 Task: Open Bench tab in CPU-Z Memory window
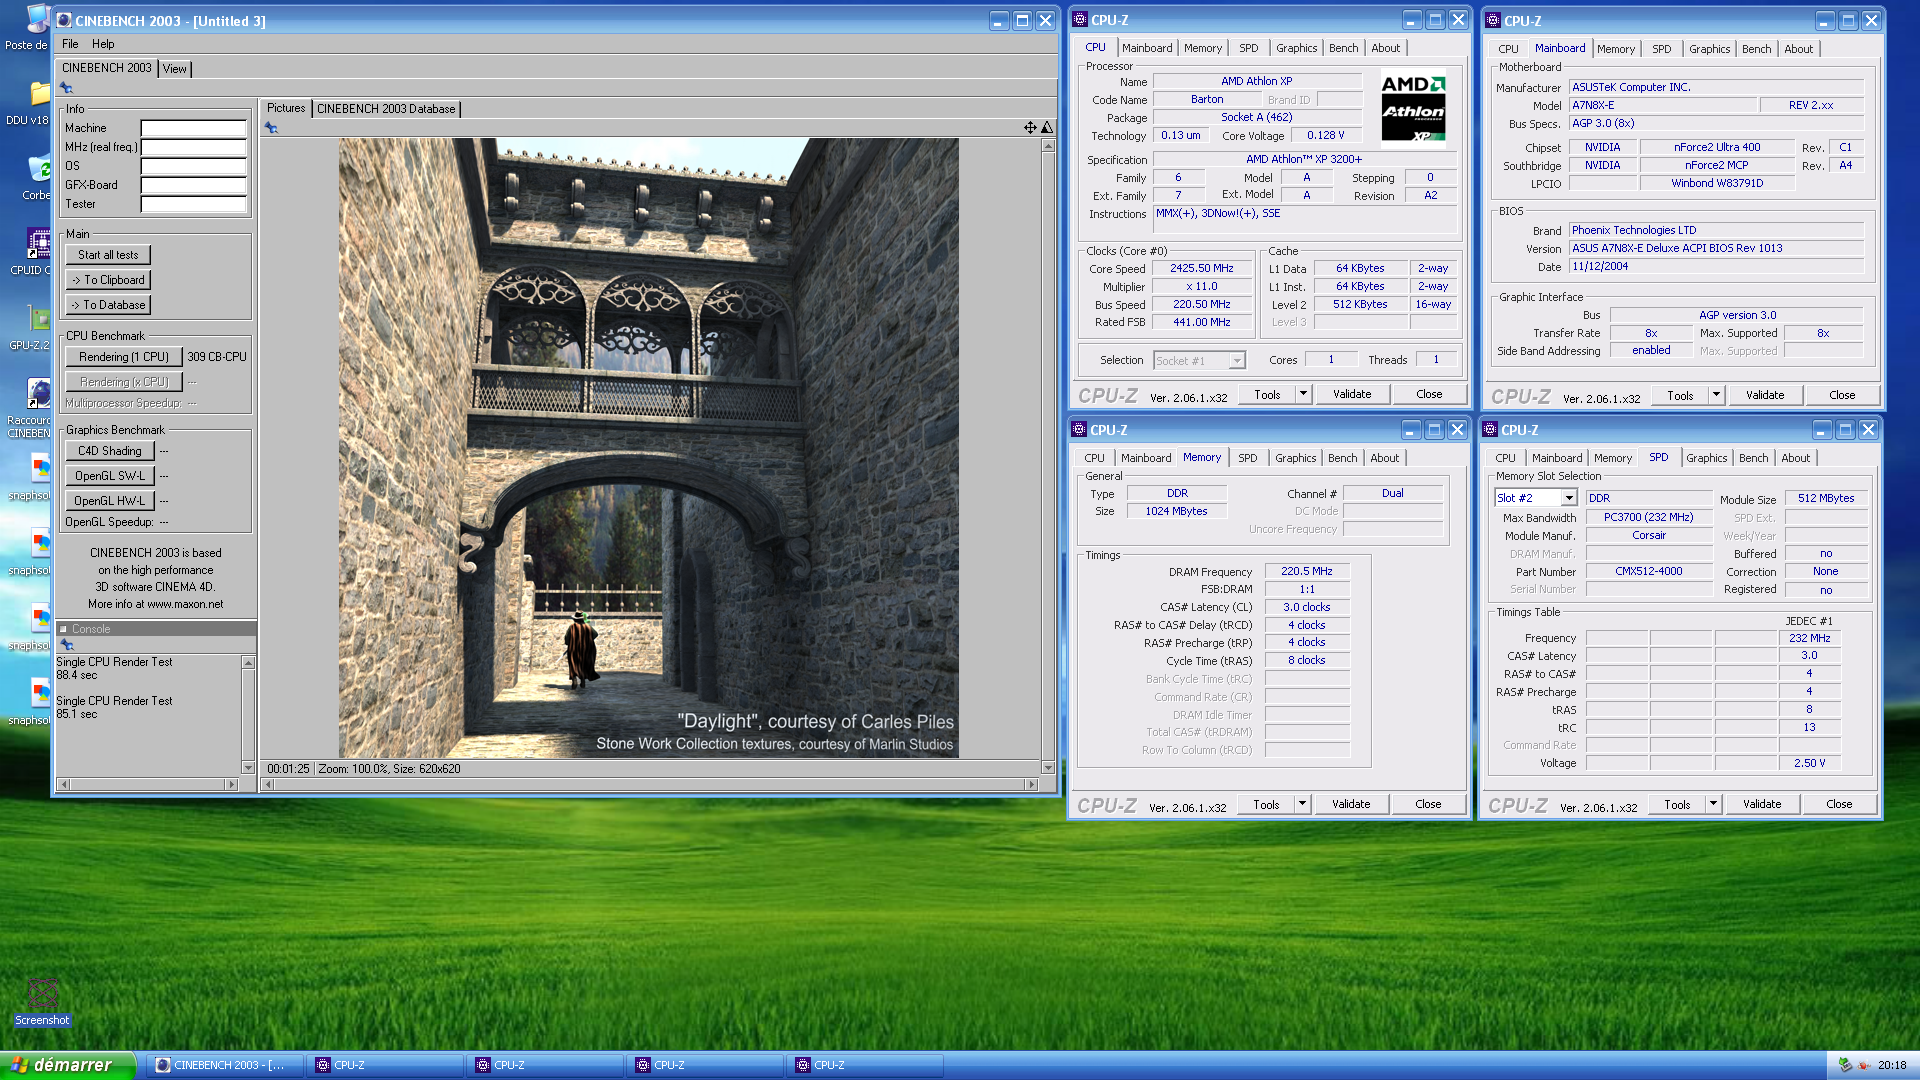(1342, 458)
